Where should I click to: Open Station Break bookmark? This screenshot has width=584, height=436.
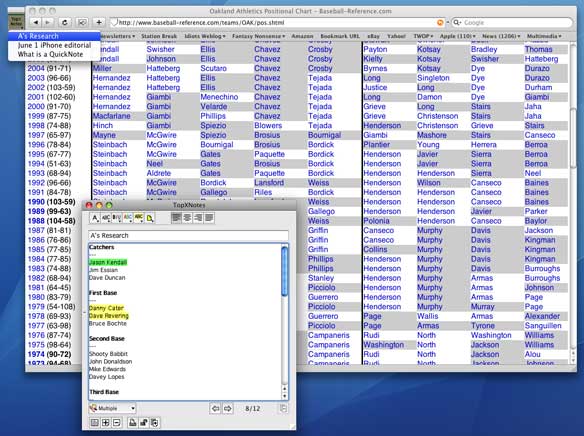click(x=159, y=36)
